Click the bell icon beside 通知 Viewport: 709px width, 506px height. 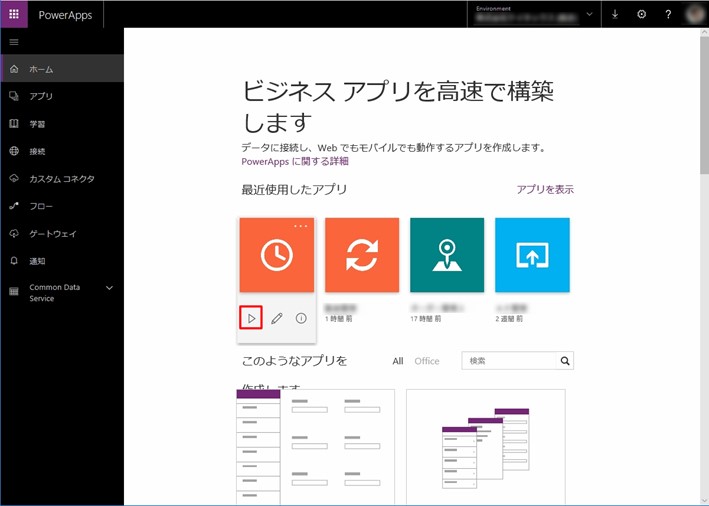pos(14,261)
